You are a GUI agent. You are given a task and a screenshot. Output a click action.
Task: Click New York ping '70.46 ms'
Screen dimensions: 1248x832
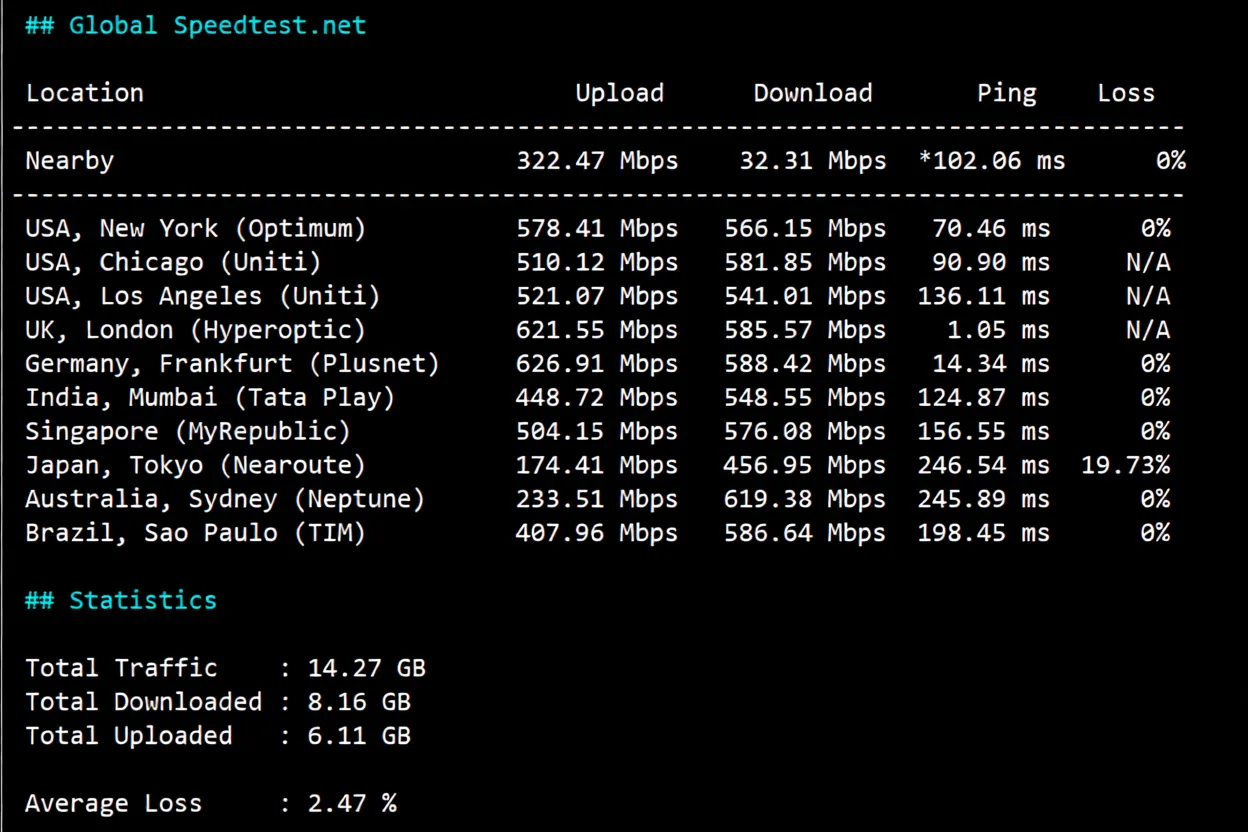991,229
